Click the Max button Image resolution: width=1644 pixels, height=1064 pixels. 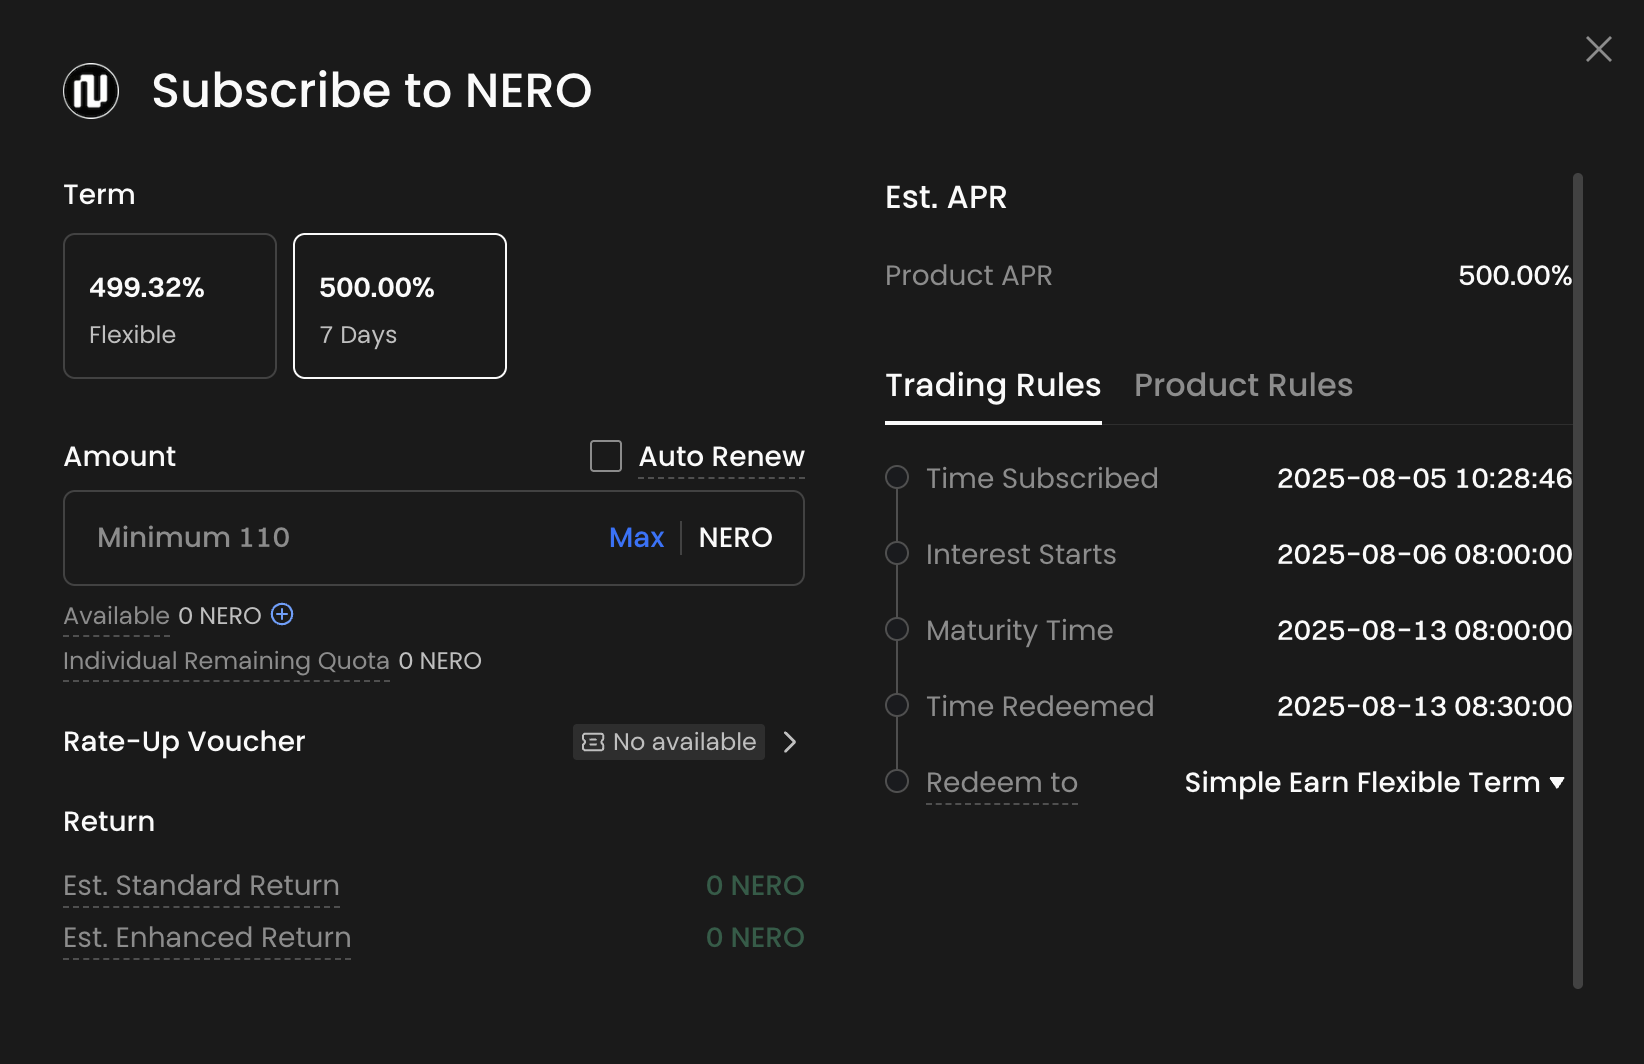637,538
